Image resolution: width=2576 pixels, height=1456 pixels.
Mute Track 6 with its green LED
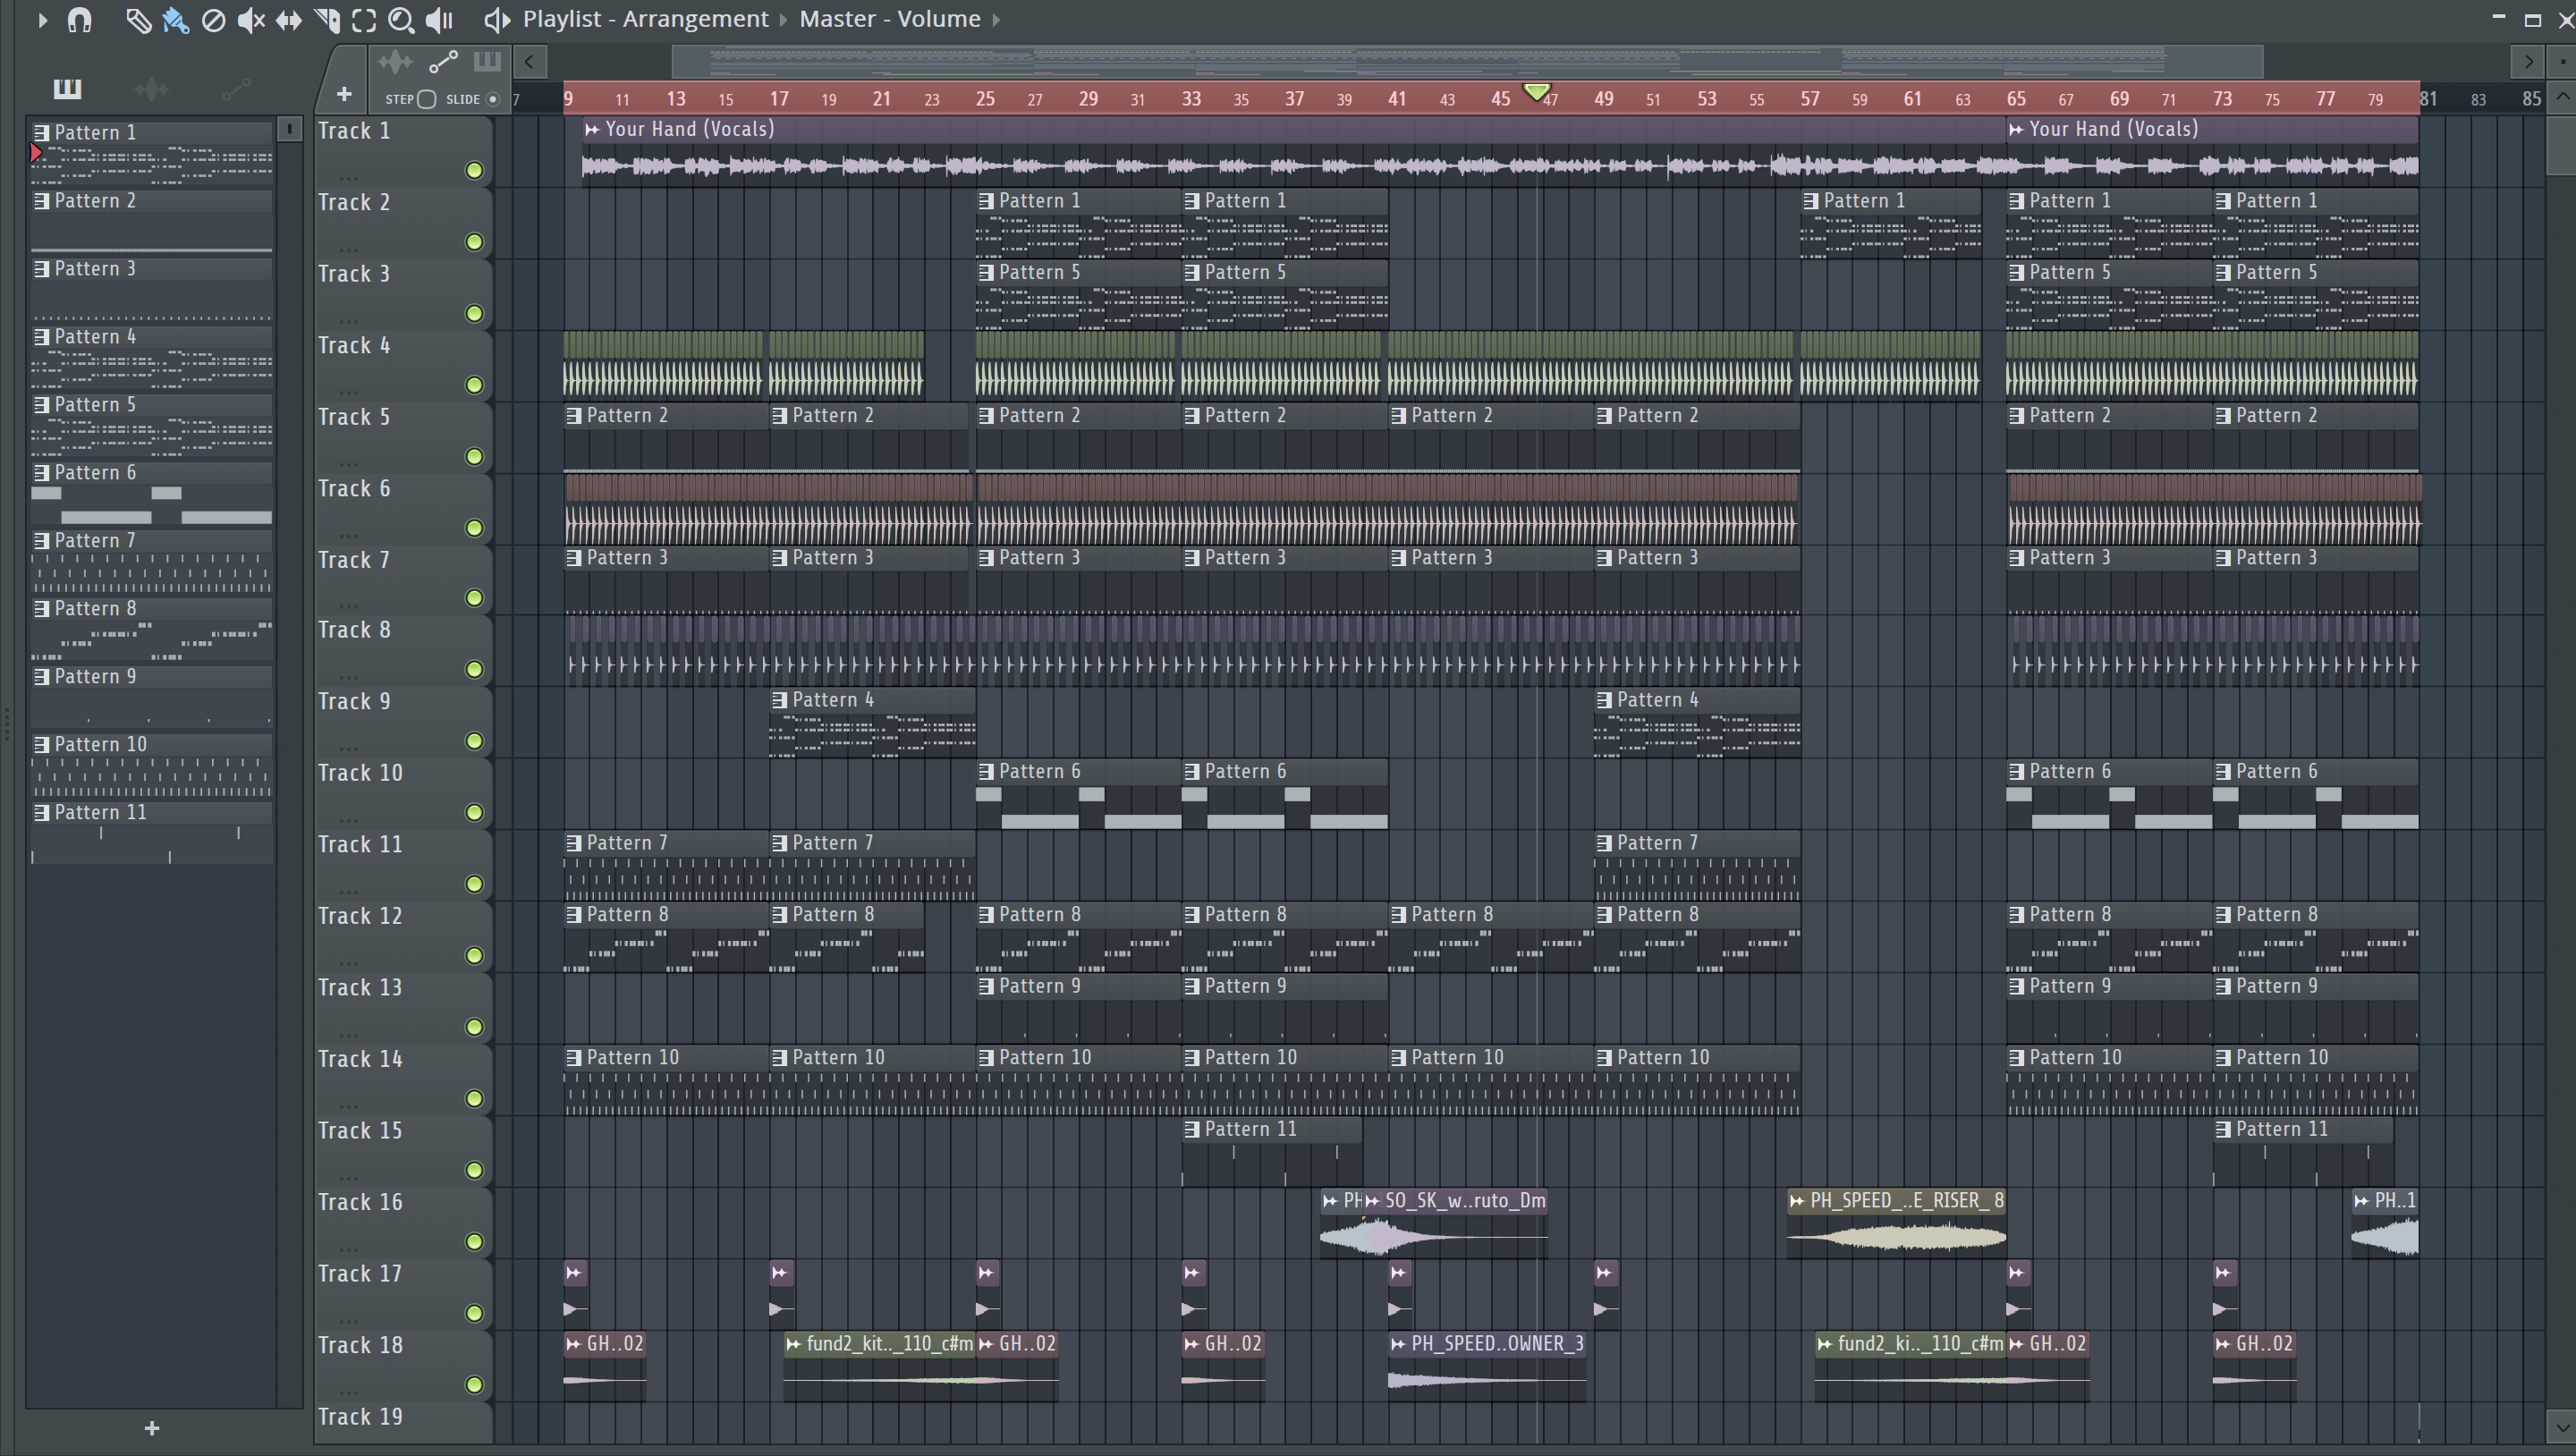tap(474, 528)
